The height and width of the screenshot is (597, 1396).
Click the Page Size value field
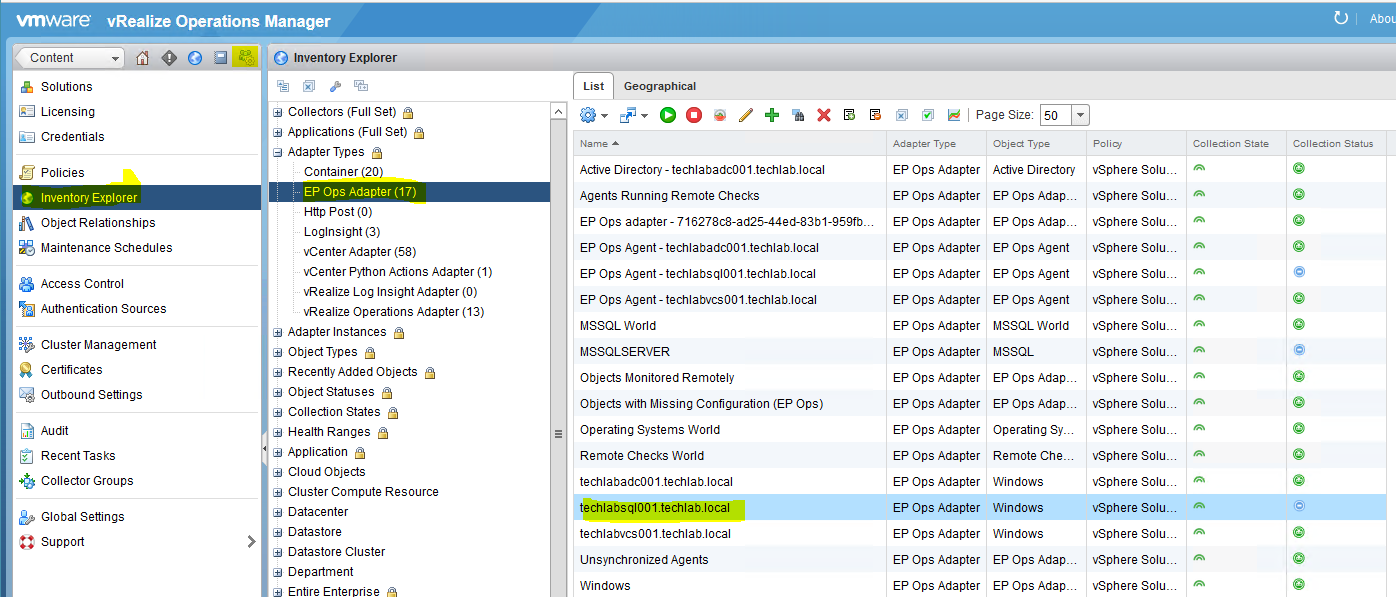coord(1055,115)
